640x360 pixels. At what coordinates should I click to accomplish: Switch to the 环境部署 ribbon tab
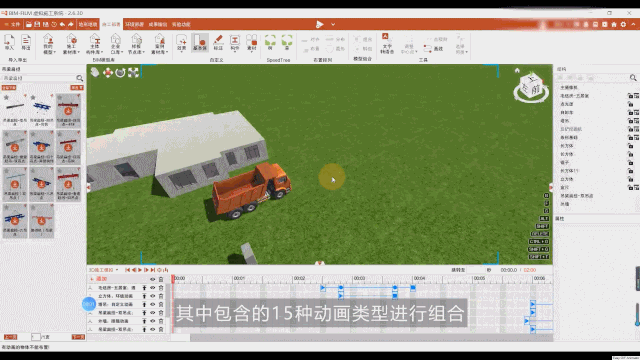pyautogui.click(x=134, y=24)
